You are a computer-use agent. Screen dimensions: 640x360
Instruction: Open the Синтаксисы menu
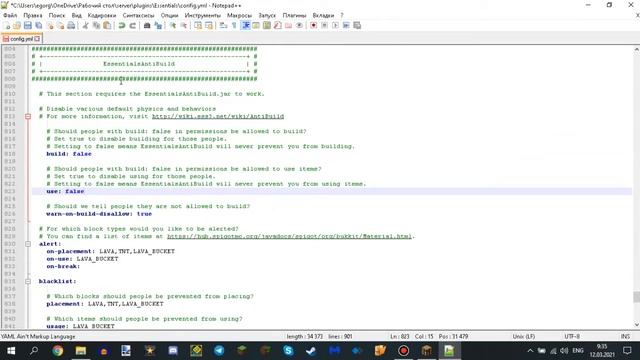coord(138,16)
